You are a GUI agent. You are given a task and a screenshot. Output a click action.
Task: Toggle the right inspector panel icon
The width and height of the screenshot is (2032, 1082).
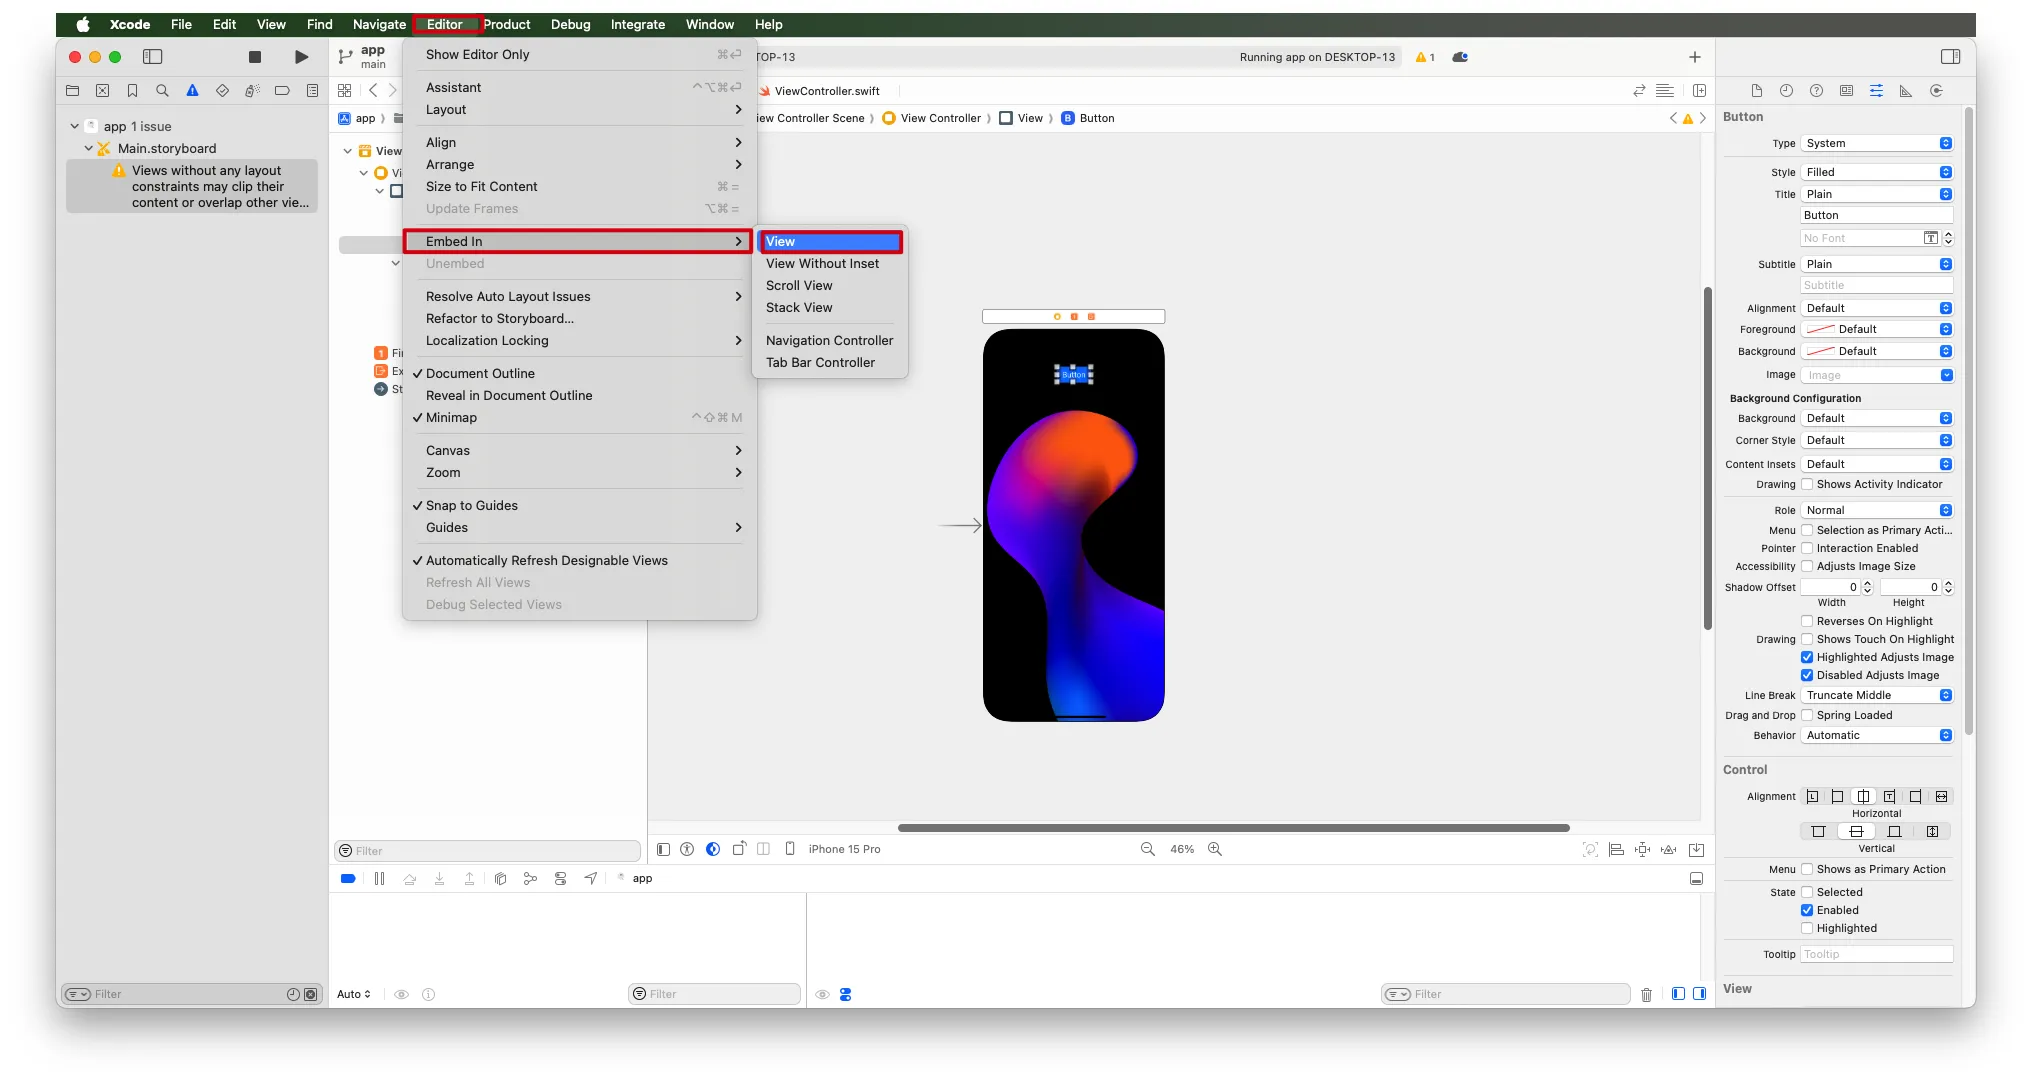tap(1949, 57)
